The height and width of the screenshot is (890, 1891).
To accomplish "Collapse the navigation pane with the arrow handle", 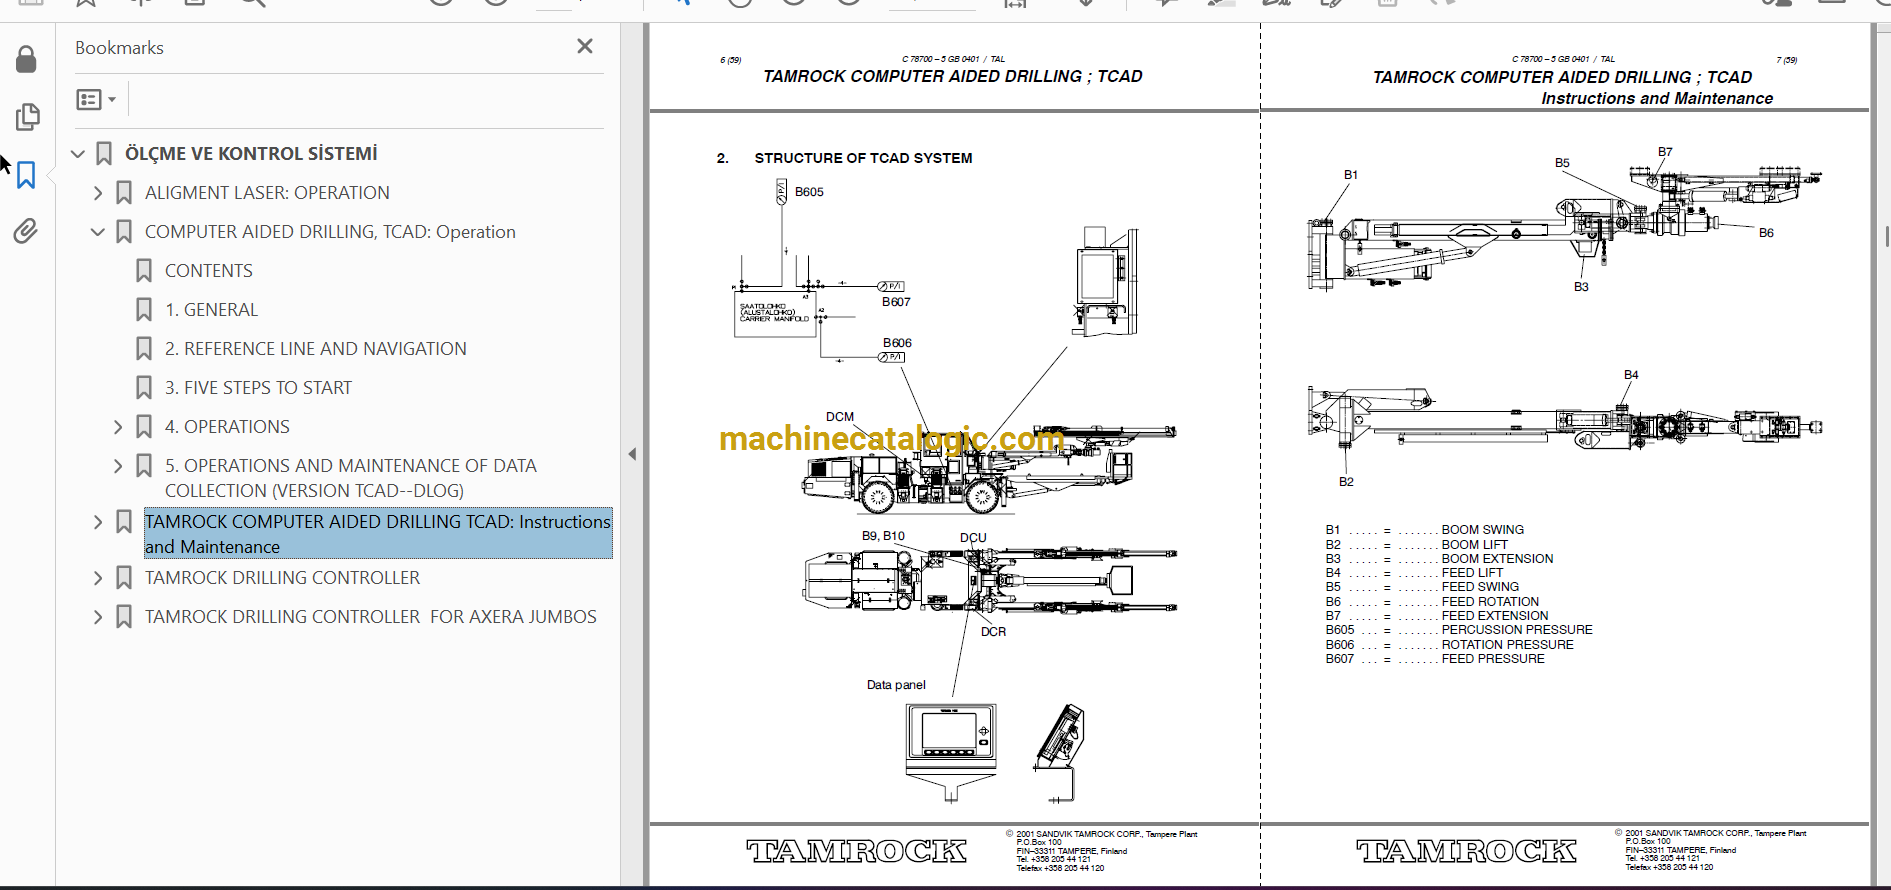I will point(632,454).
